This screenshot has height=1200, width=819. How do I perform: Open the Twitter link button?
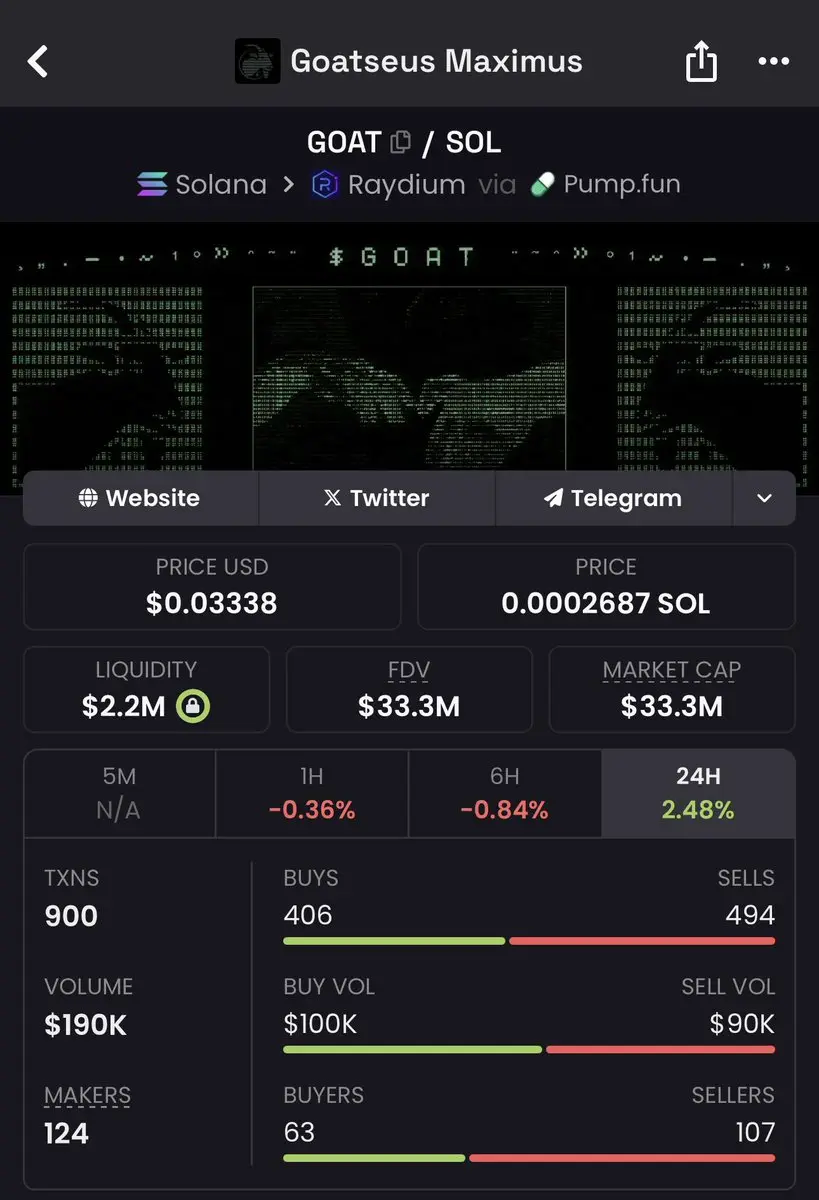[x=377, y=498]
